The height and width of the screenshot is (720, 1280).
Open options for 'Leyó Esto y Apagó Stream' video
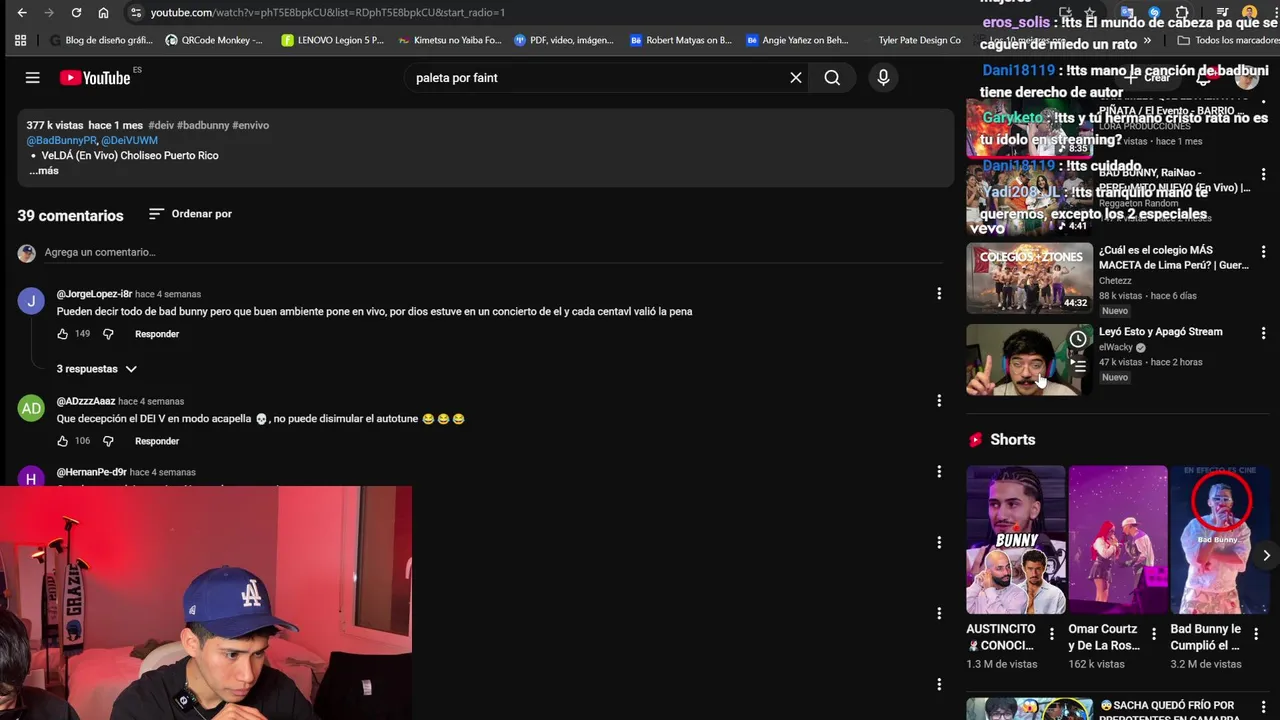pyautogui.click(x=1263, y=333)
